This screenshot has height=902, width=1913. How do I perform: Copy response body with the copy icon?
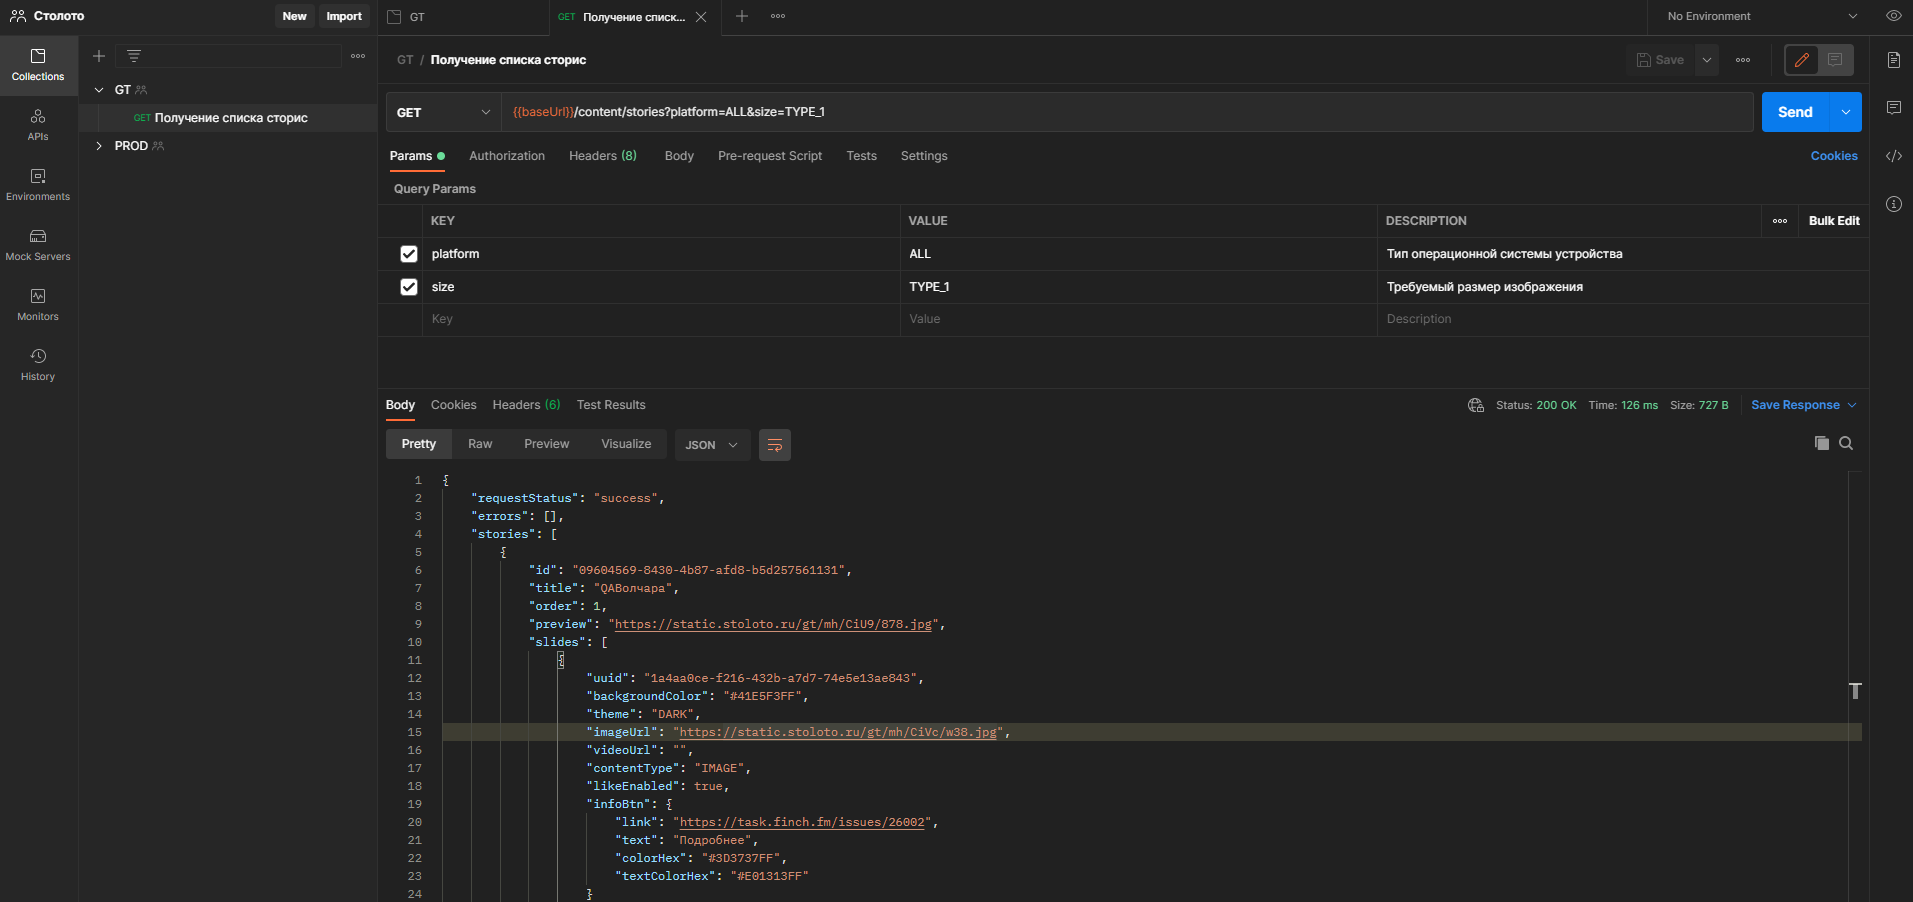coord(1821,443)
